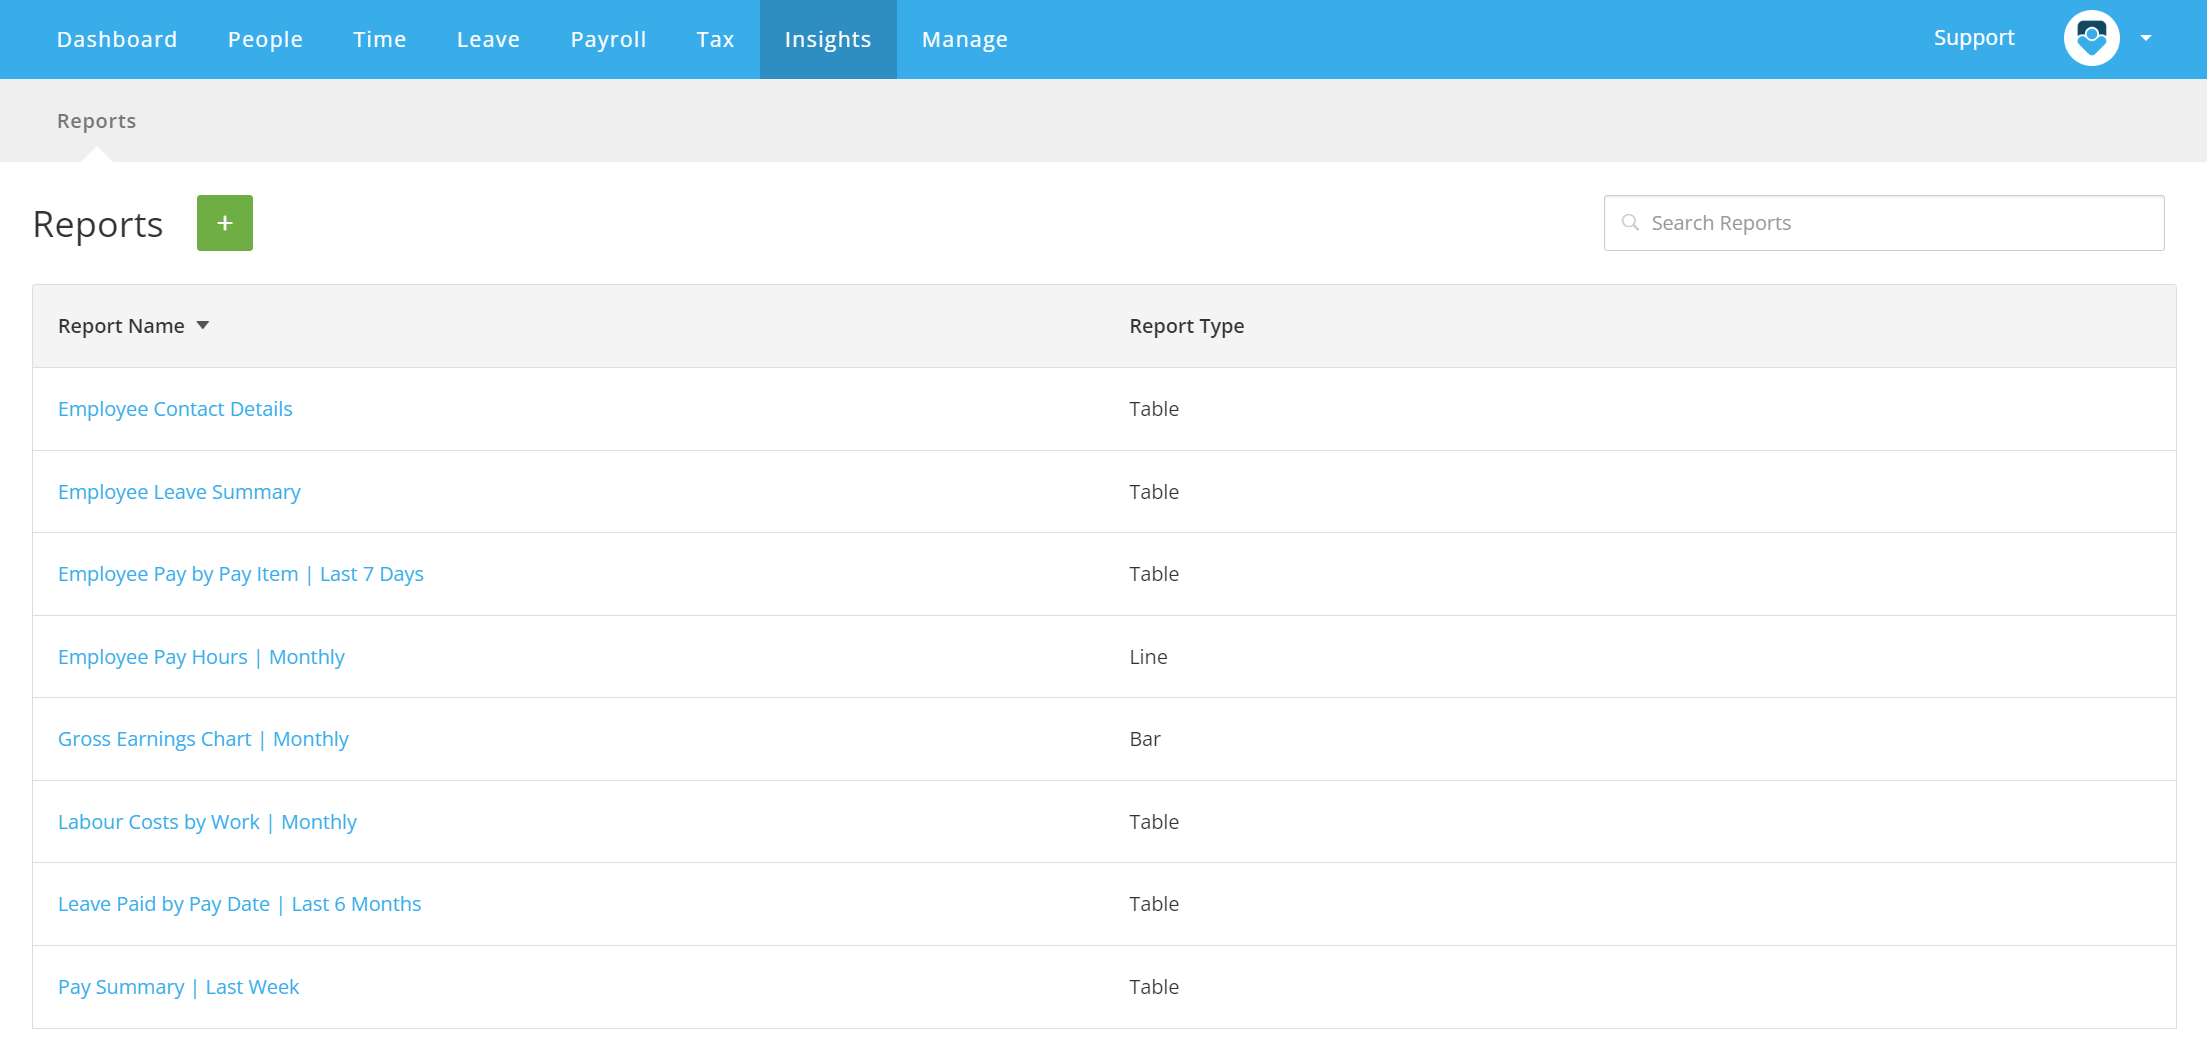Select the Reports sub-navigation tab
This screenshot has height=1058, width=2207.
pos(96,121)
